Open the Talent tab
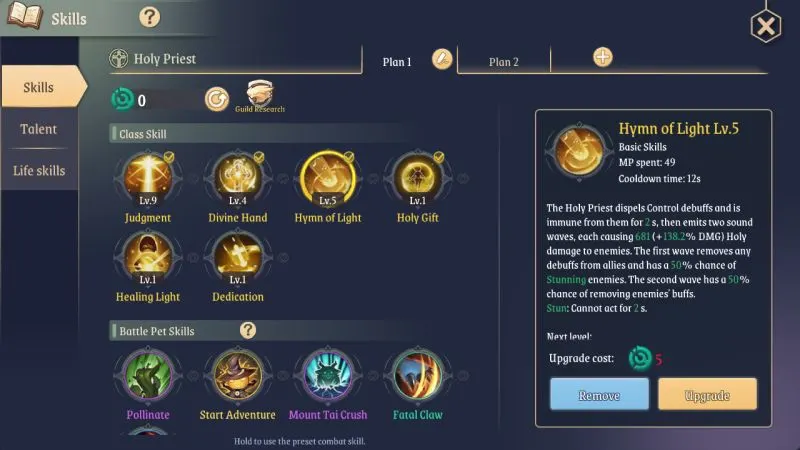 coord(39,129)
